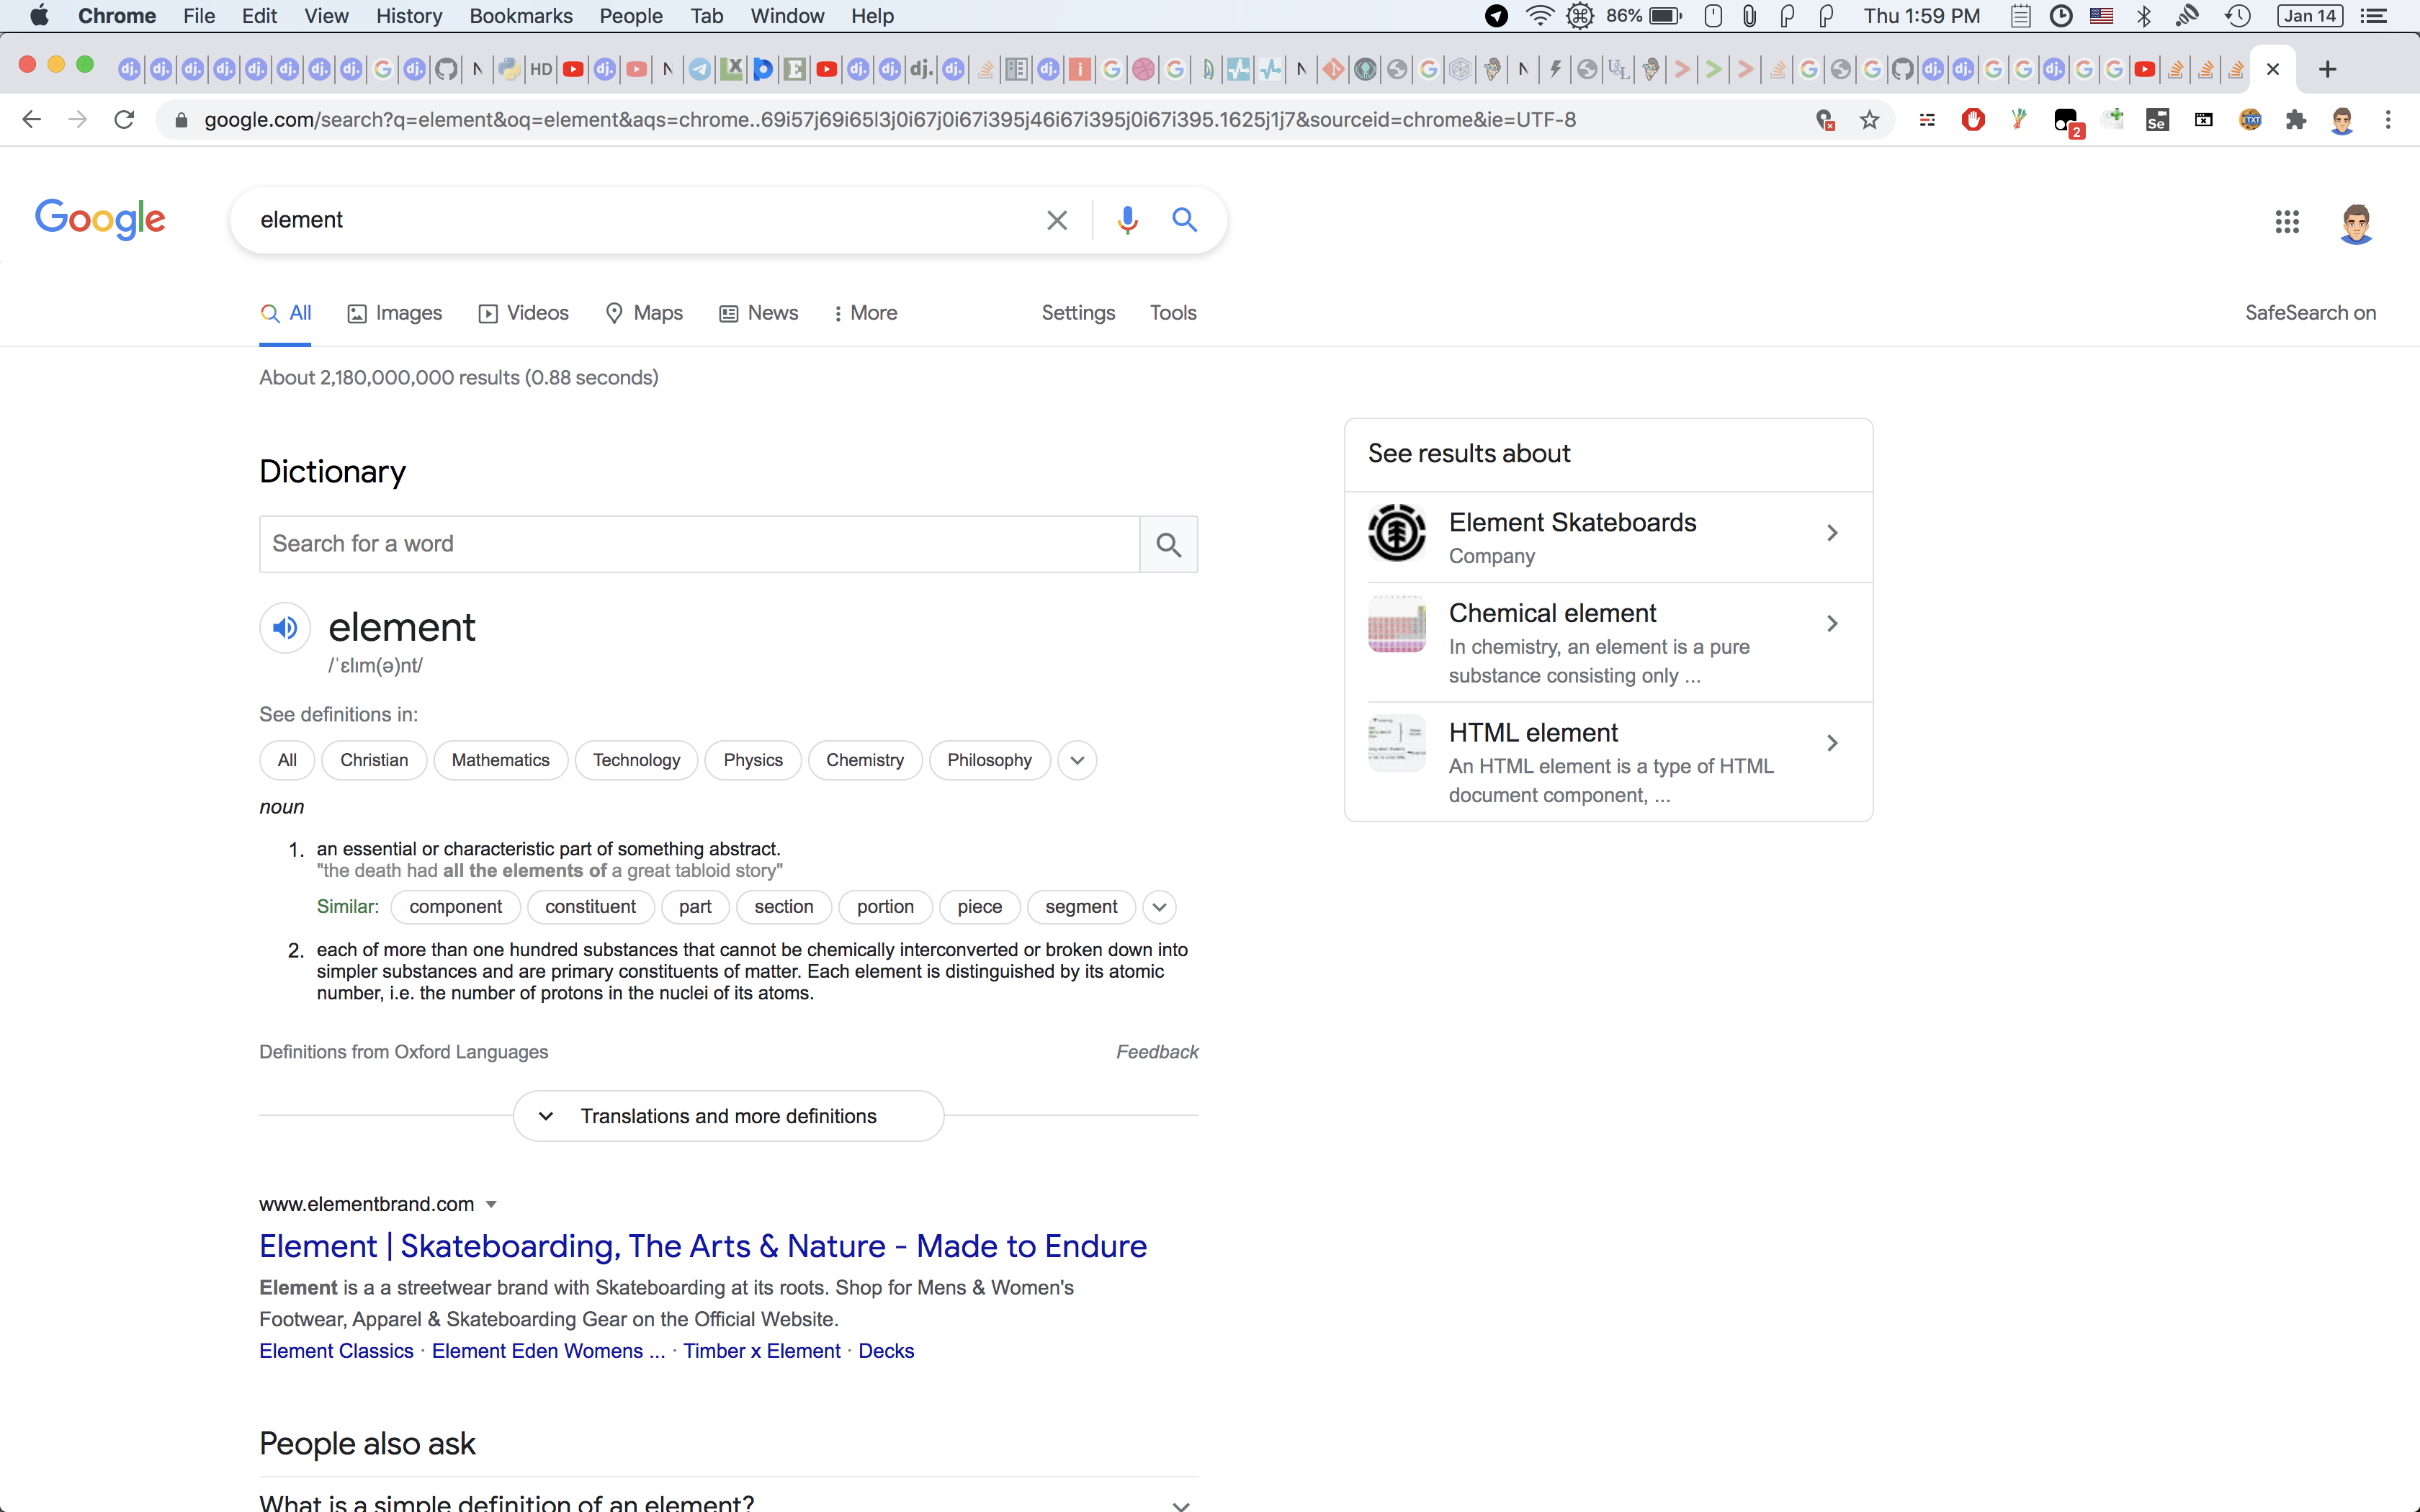The image size is (2420, 1512).
Task: Click the HTML element thumbnail
Action: [1396, 743]
